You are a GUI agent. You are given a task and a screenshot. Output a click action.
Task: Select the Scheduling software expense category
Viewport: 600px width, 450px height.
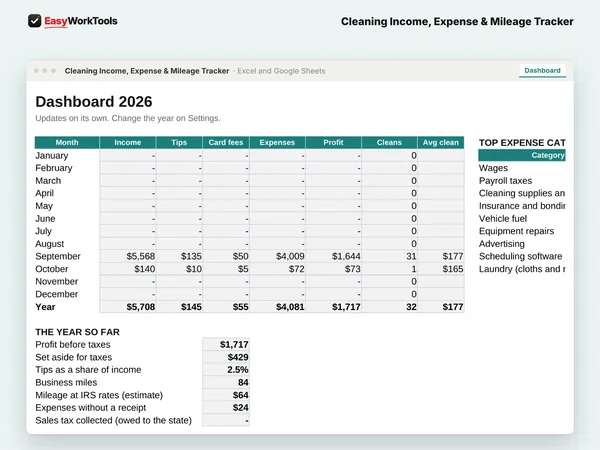coord(520,256)
